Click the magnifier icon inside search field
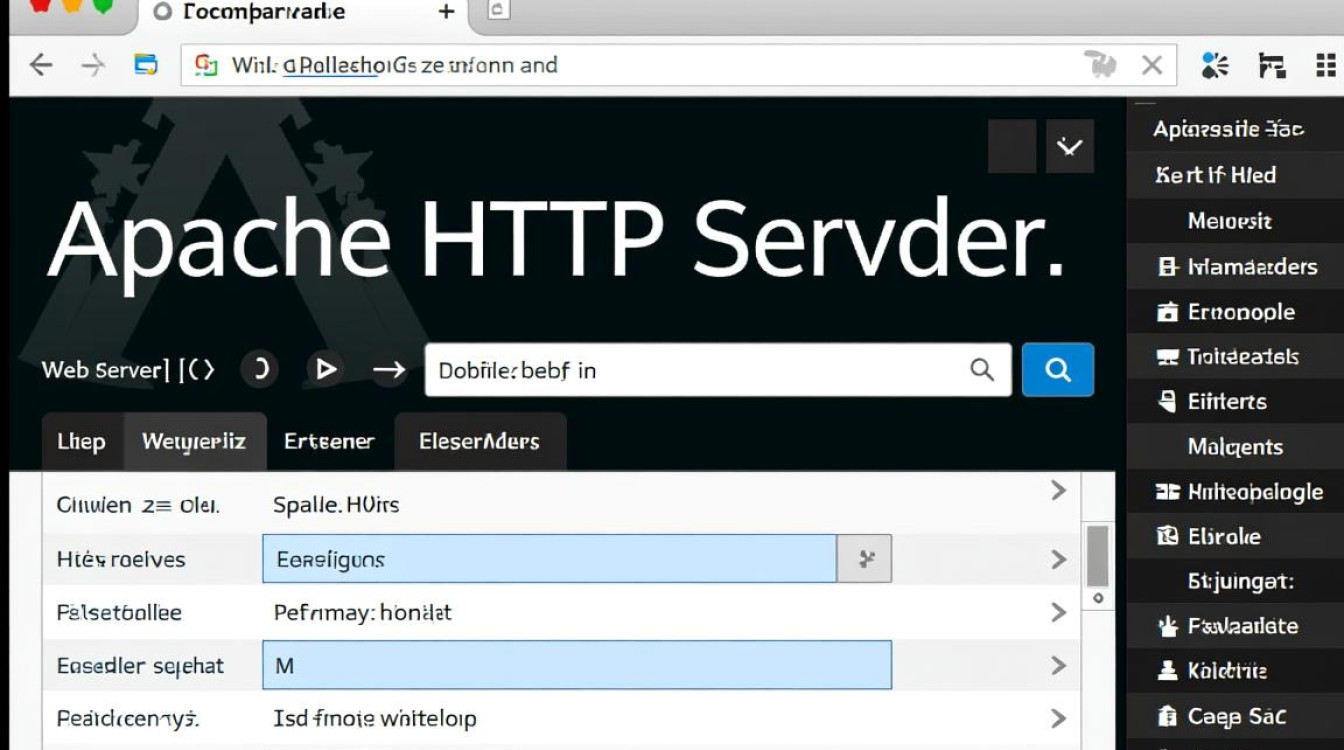The image size is (1344, 750). coord(982,370)
